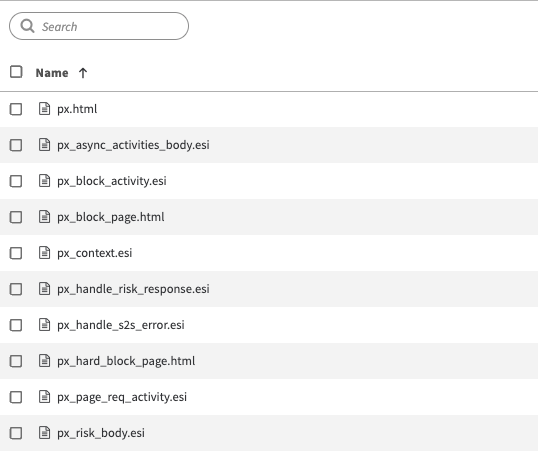This screenshot has height=460, width=538.
Task: Toggle the select-all checkbox in header
Action: (16, 72)
